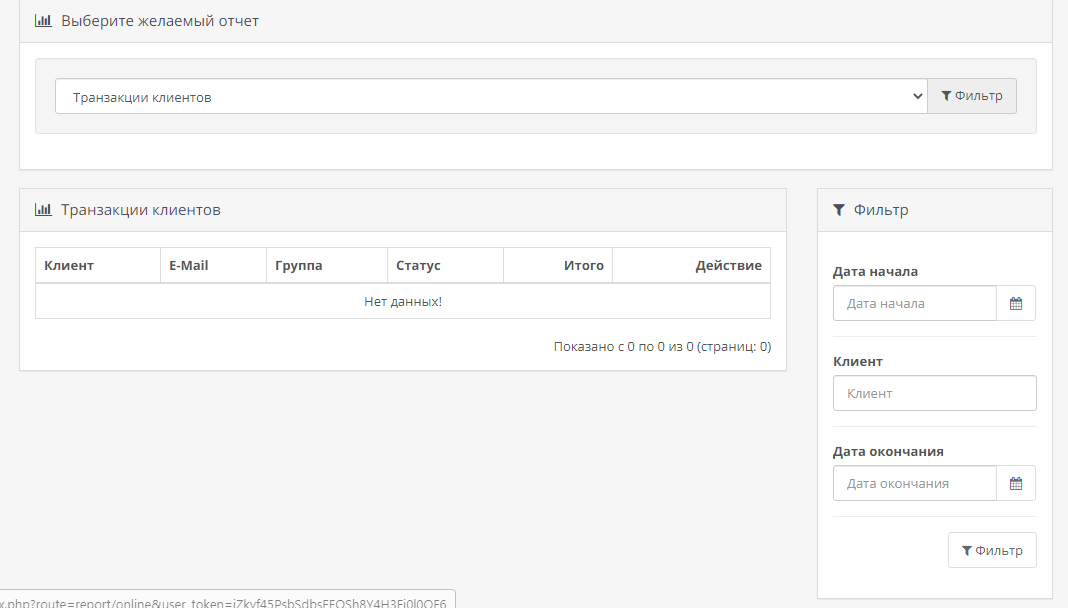The width and height of the screenshot is (1068, 608).
Task: Select the E-Mail column header
Action: click(189, 266)
